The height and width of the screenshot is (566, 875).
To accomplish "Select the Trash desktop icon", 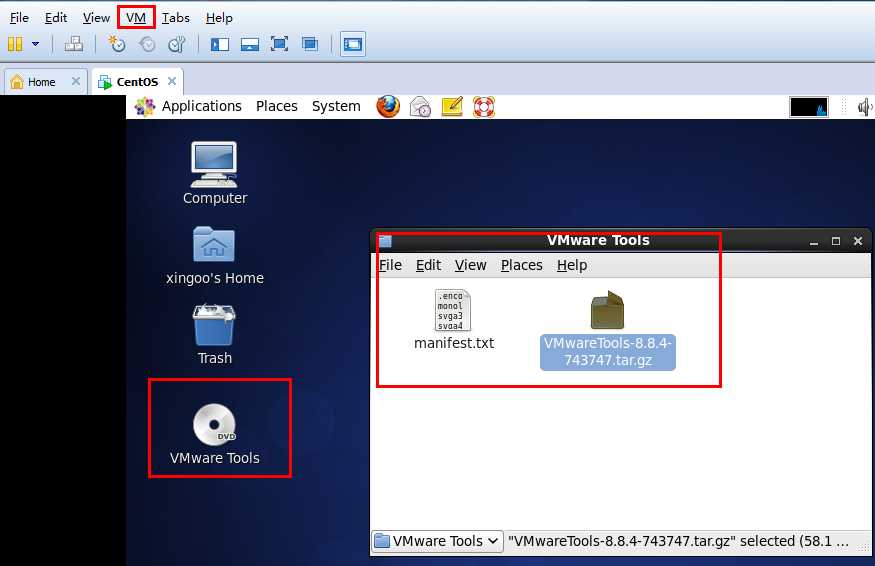I will (x=215, y=335).
